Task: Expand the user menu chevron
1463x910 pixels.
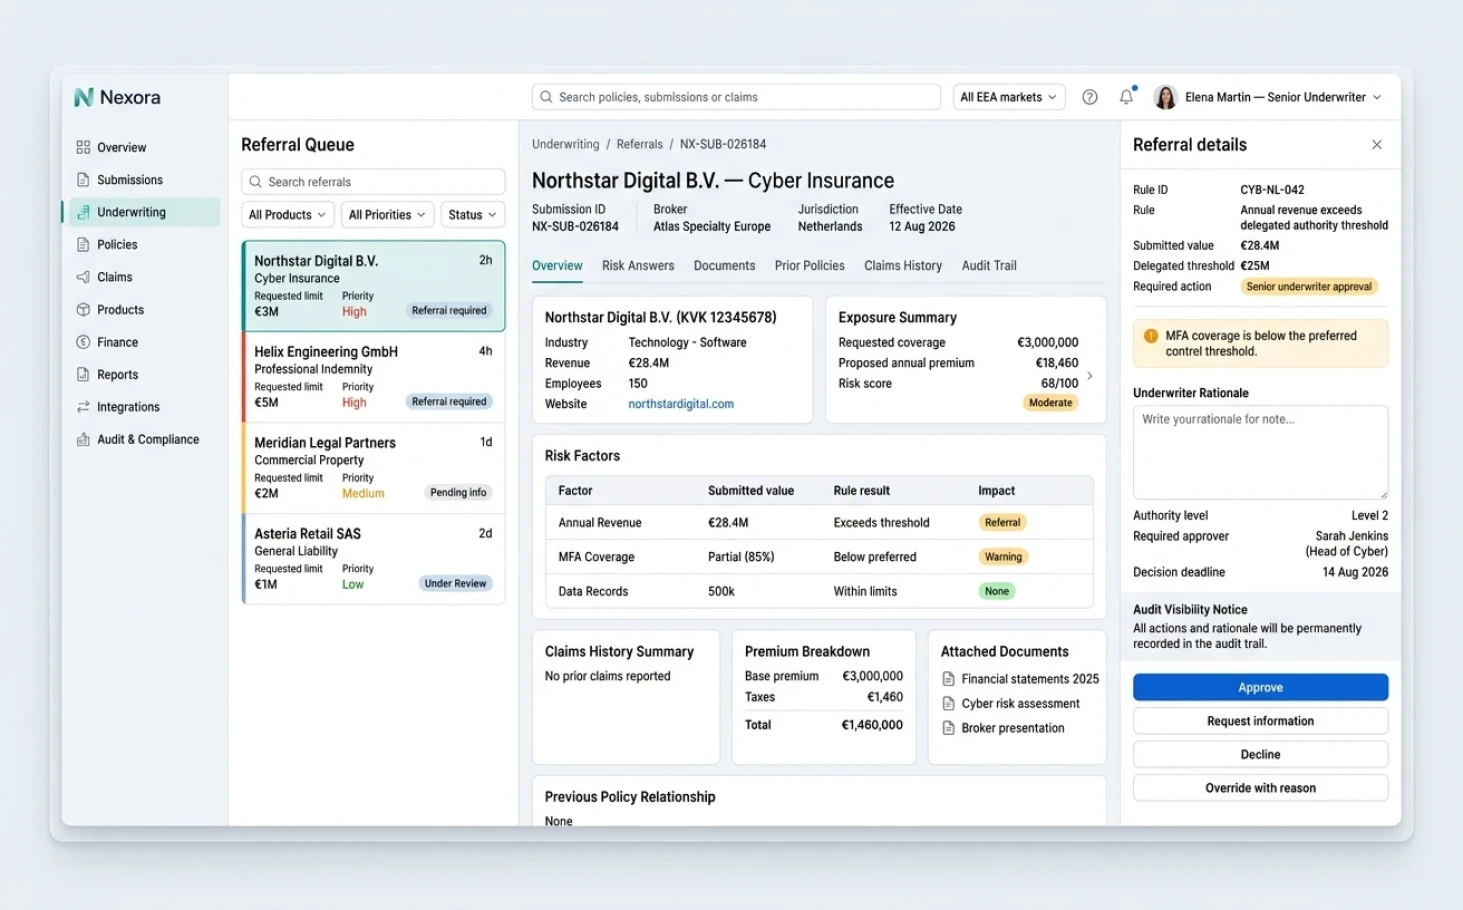Action: click(1377, 97)
